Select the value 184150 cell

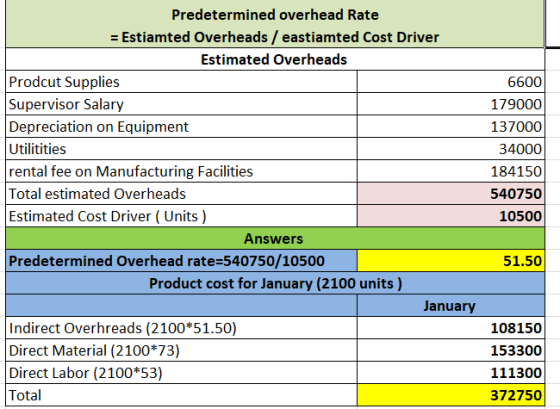coord(451,171)
